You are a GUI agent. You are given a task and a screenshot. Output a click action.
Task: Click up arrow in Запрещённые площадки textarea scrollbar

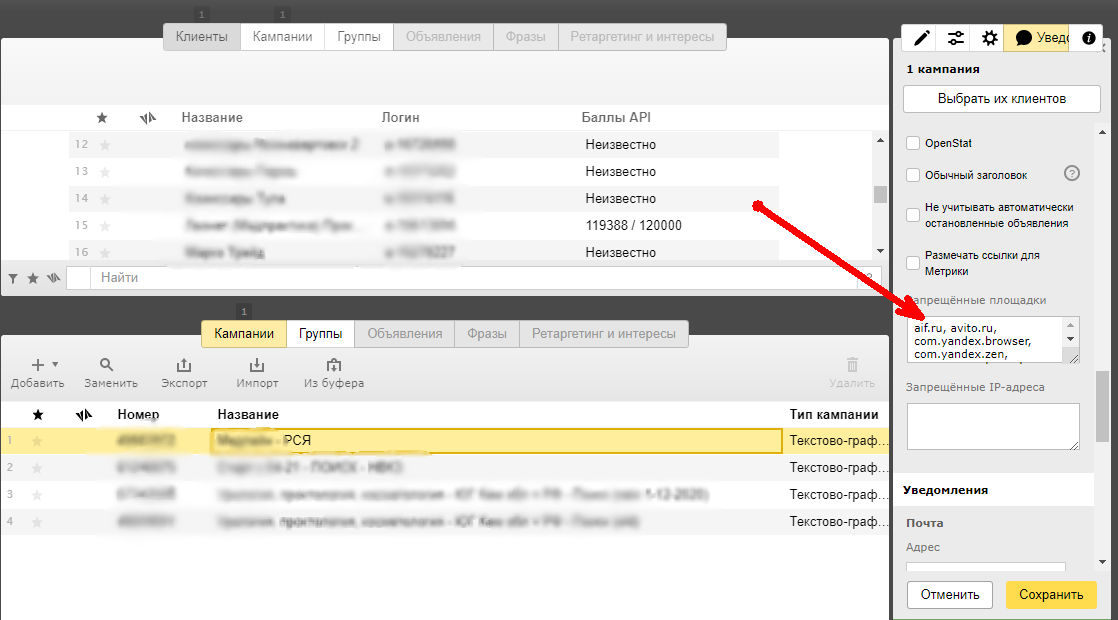click(1070, 325)
